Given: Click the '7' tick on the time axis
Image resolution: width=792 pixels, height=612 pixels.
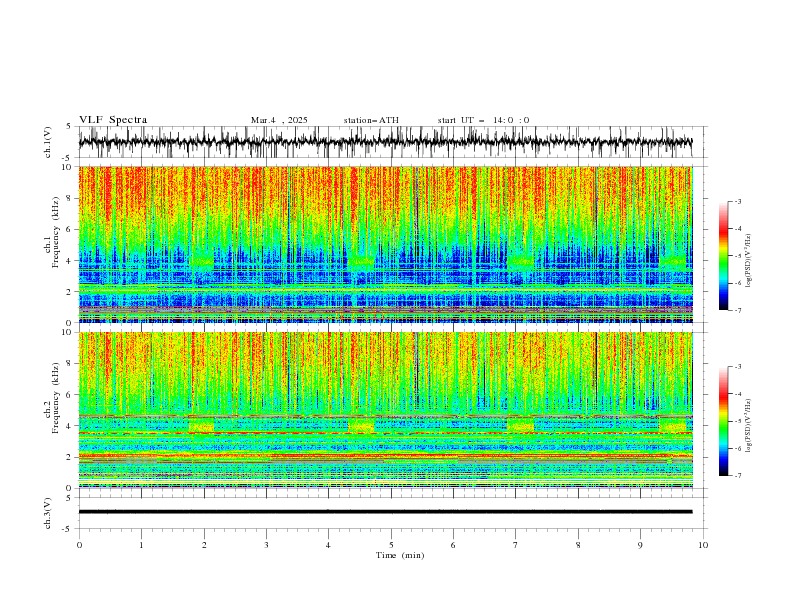Looking at the screenshot, I should (x=516, y=545).
